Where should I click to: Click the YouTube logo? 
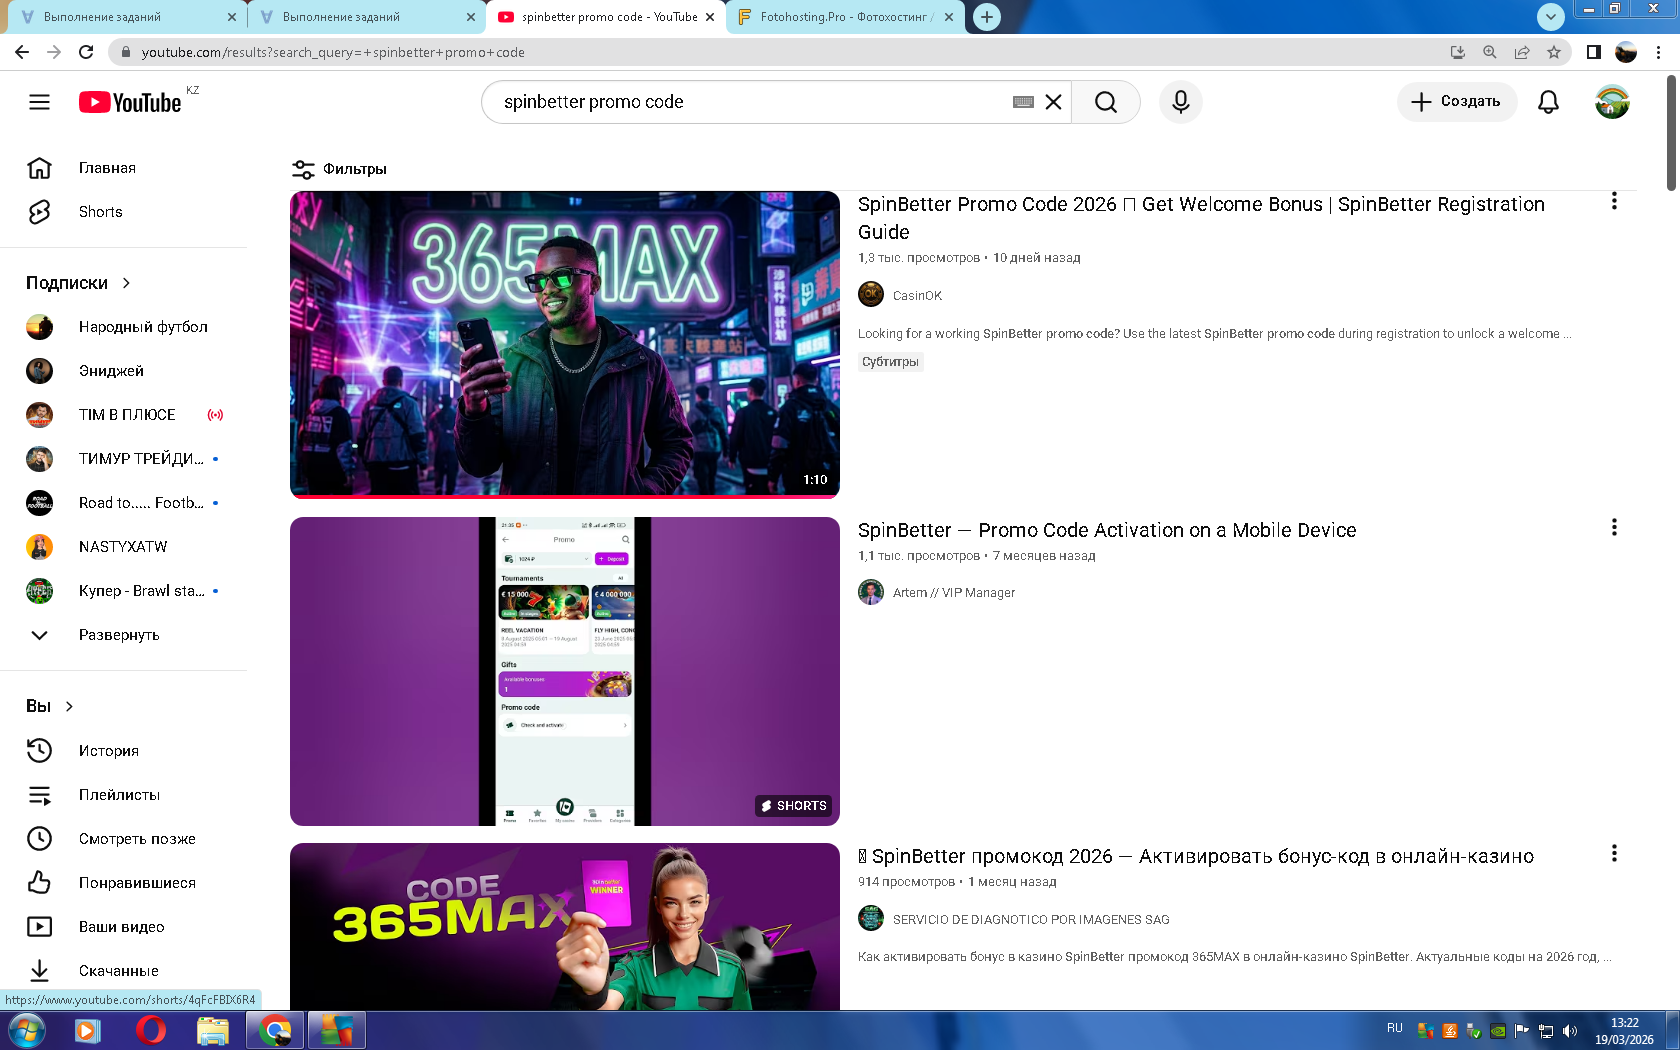pyautogui.click(x=130, y=102)
